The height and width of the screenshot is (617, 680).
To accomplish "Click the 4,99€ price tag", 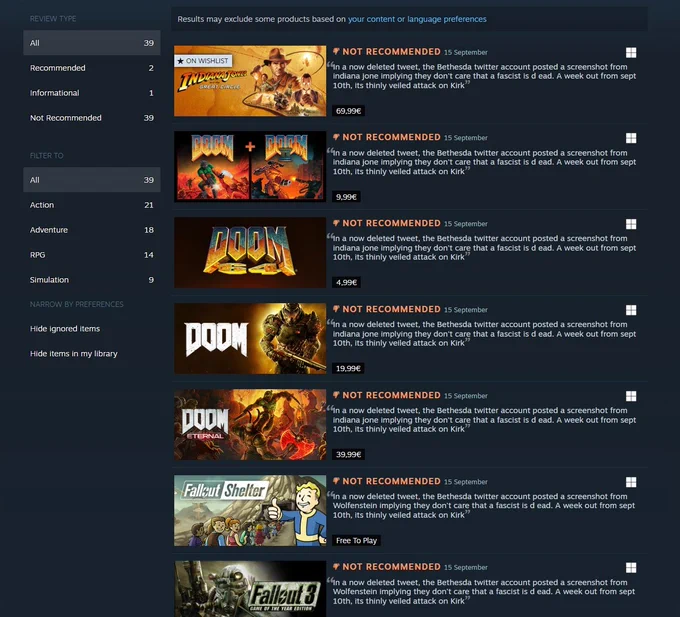I will click(x=346, y=283).
